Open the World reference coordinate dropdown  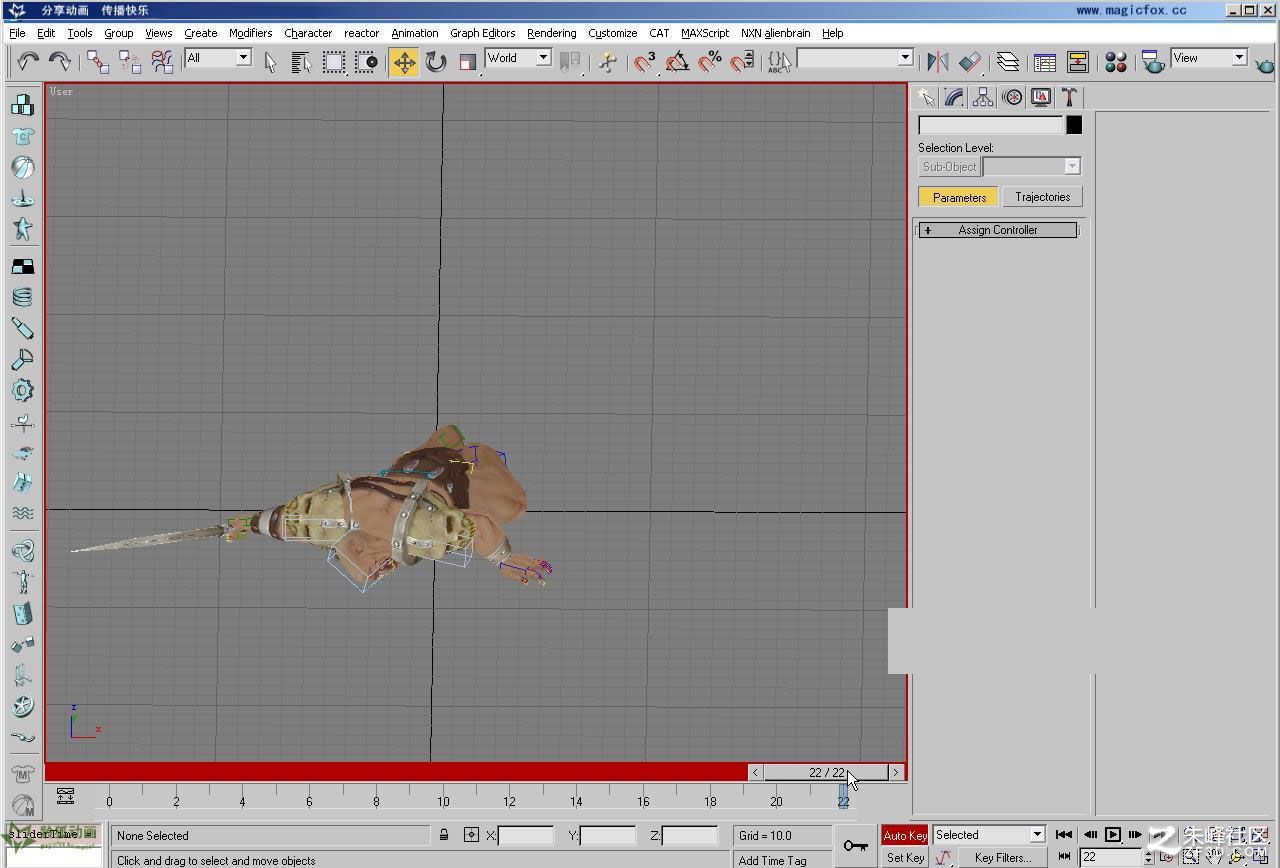tap(518, 58)
